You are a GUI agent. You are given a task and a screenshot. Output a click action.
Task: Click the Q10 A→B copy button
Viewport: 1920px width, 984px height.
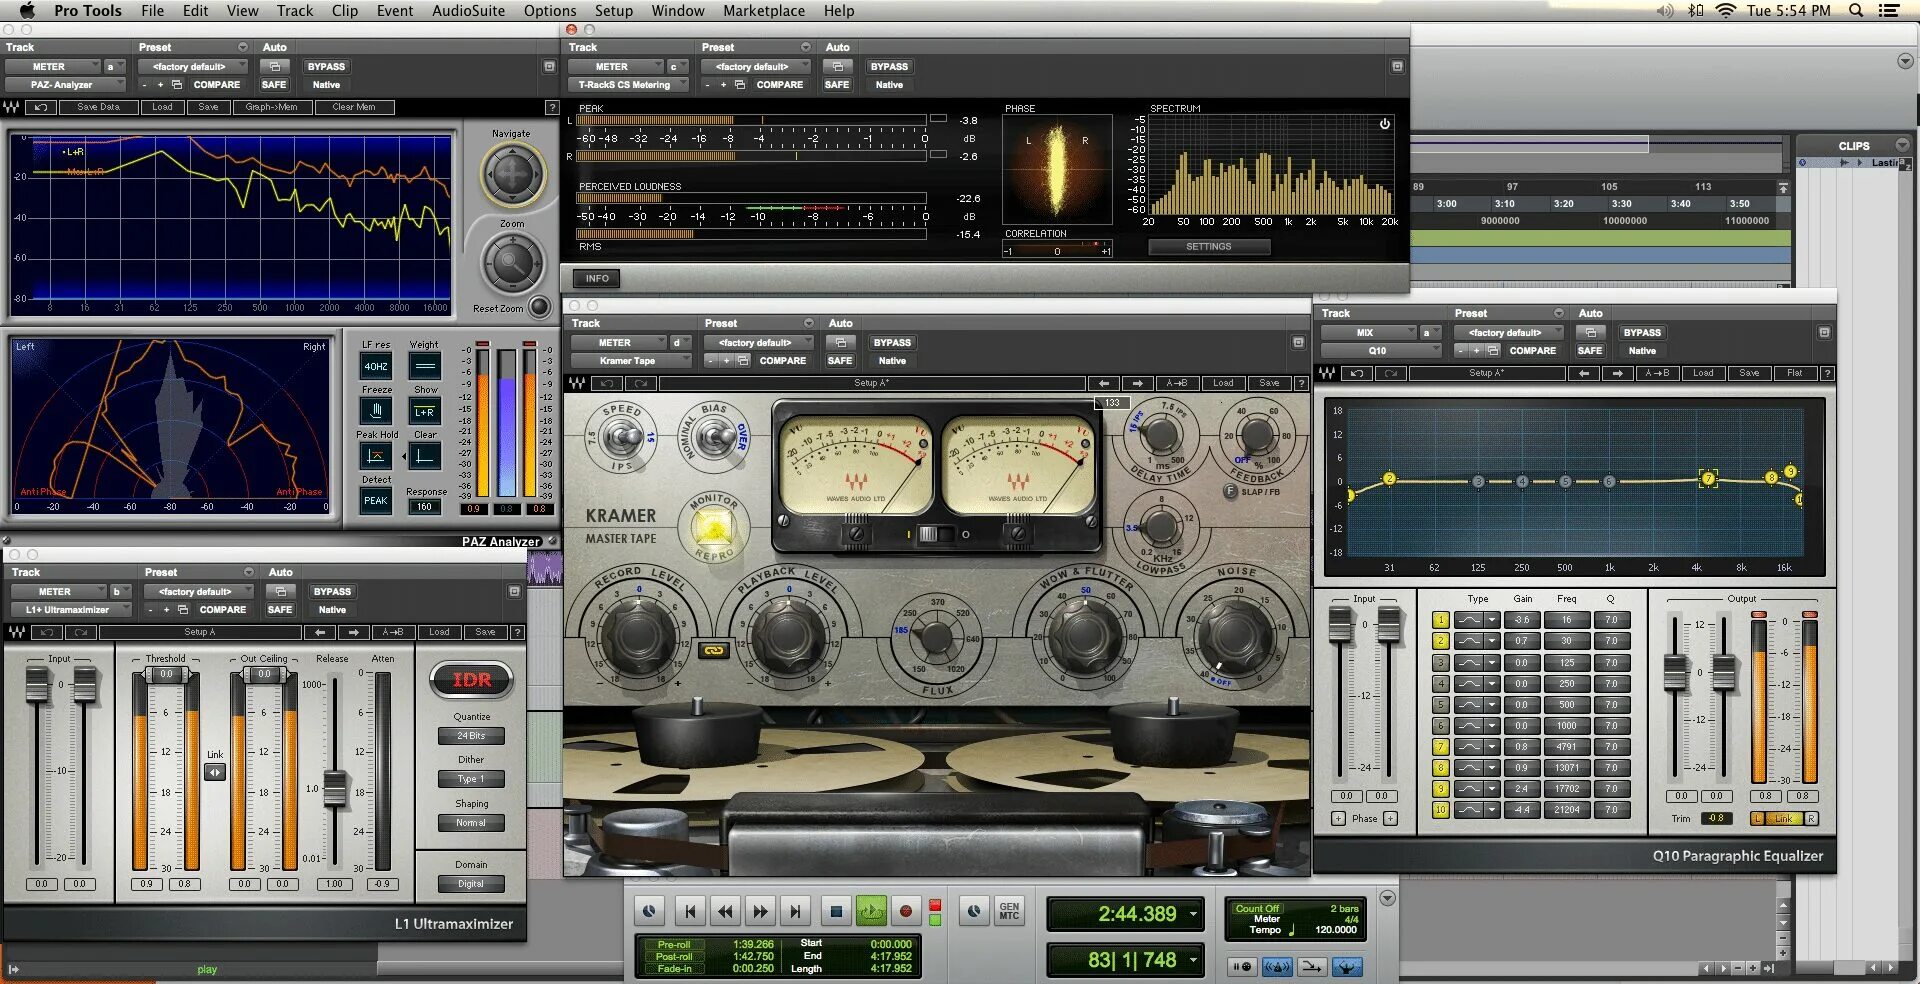click(x=1657, y=373)
